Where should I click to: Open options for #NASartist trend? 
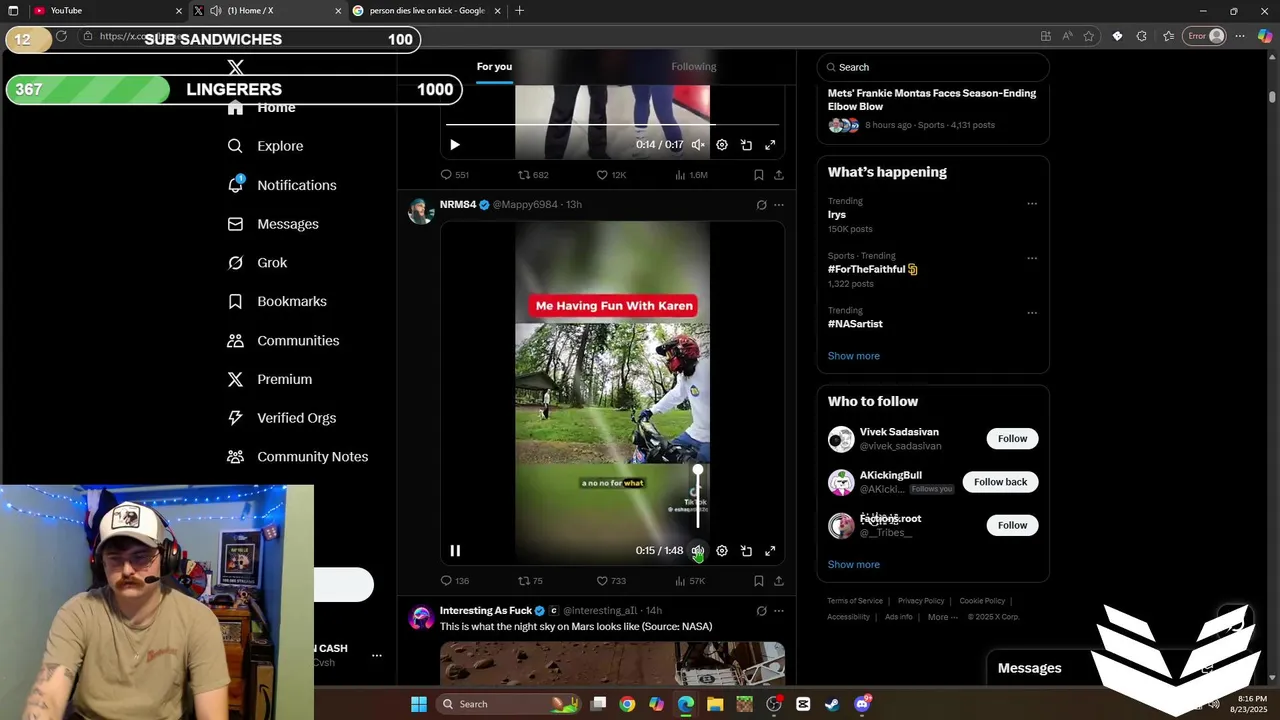pos(1032,313)
